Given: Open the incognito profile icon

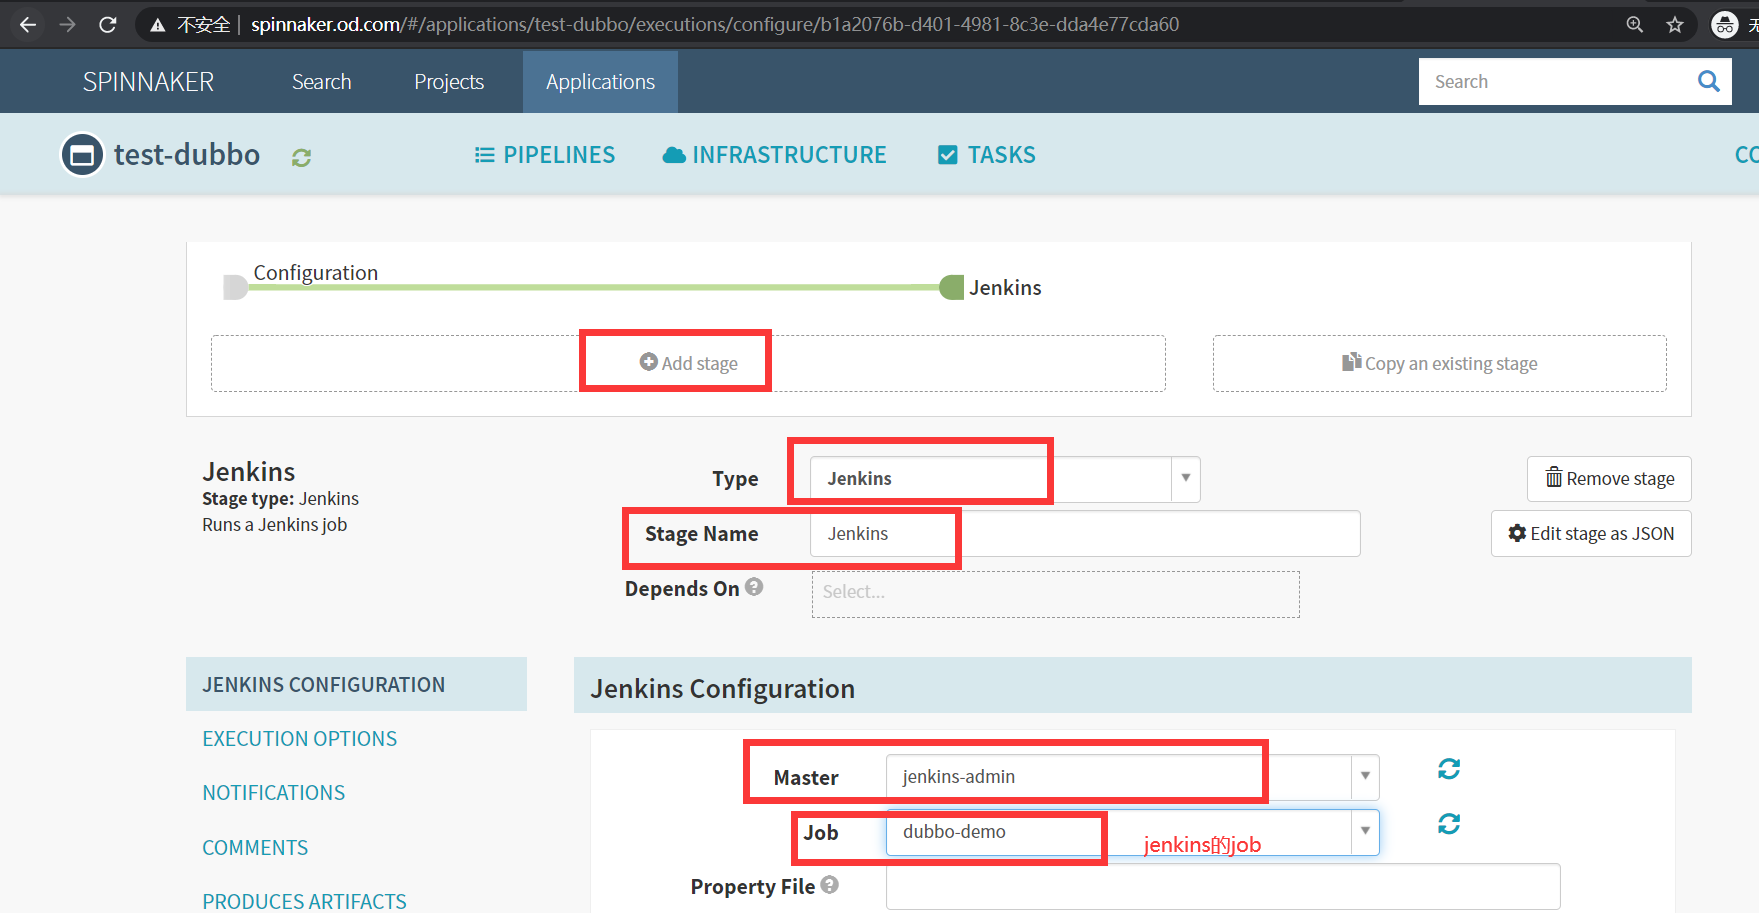Looking at the screenshot, I should [x=1725, y=24].
